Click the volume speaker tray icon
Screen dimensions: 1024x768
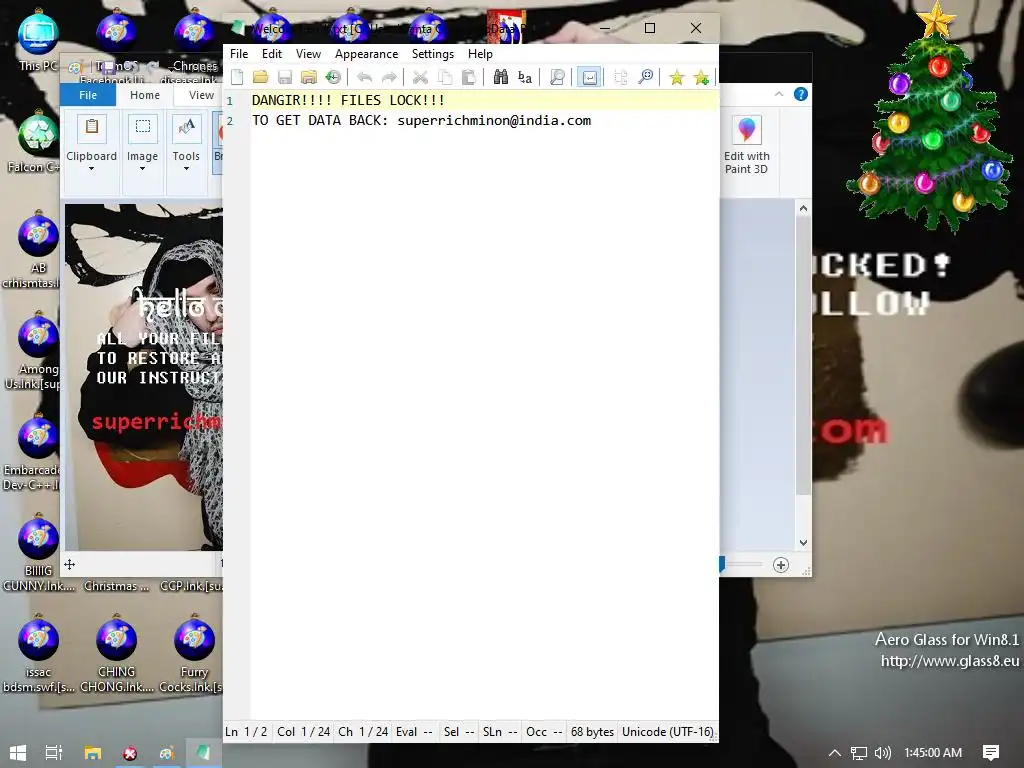(882, 753)
